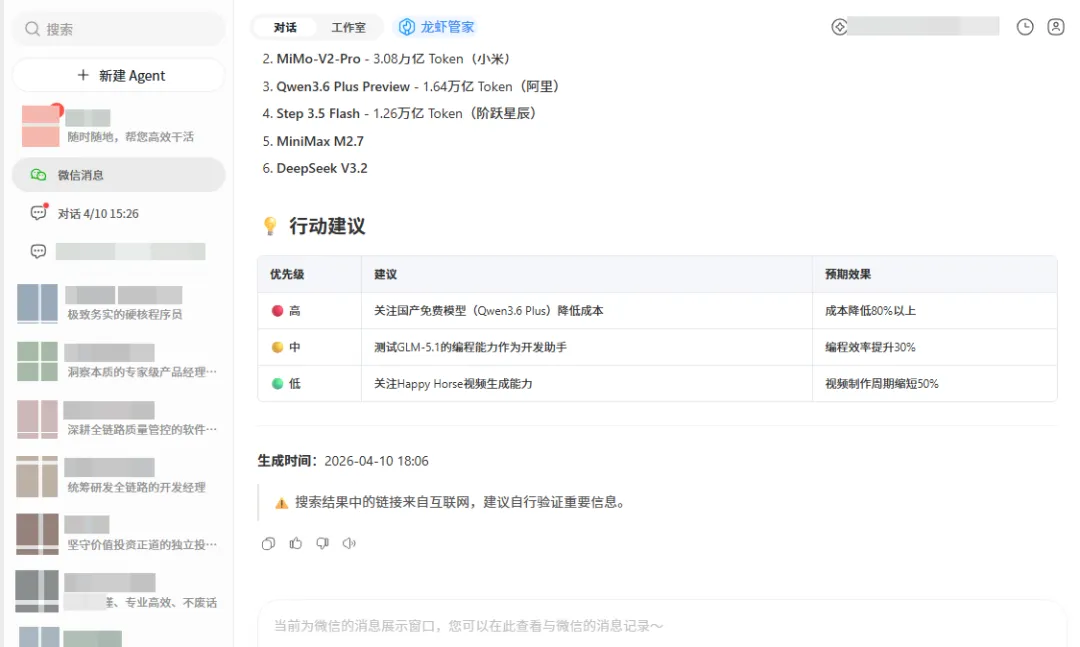The width and height of the screenshot is (1080, 647).
Task: Switch to the 工作室 tab
Action: point(348,28)
